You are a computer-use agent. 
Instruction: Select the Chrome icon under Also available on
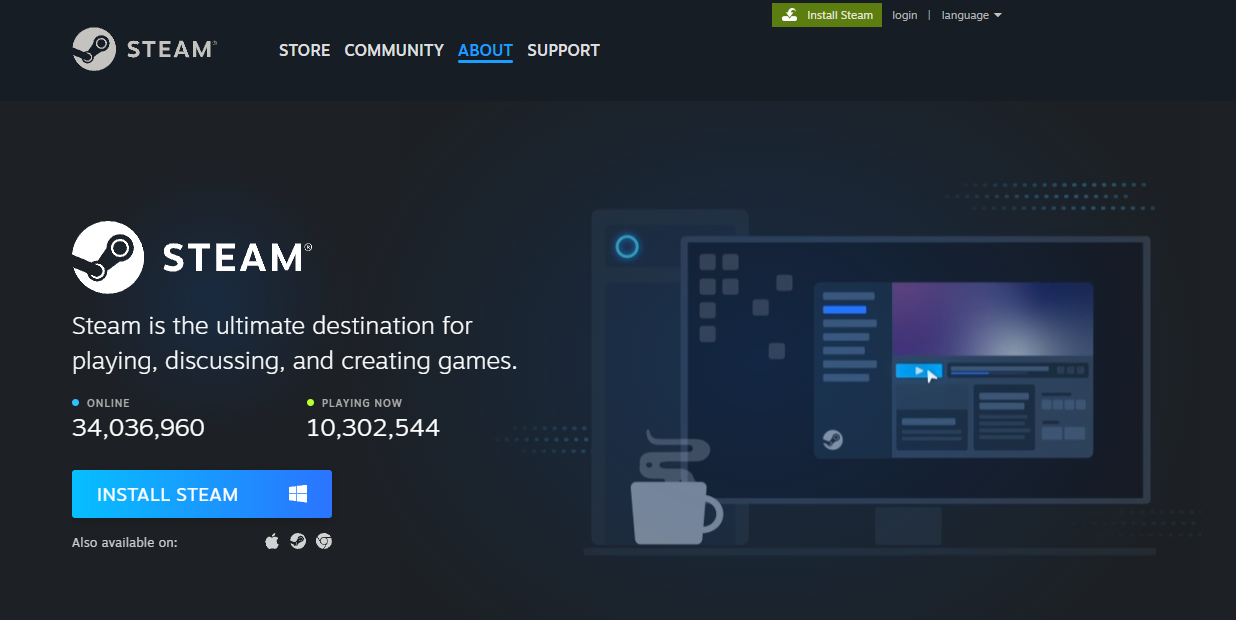(323, 540)
